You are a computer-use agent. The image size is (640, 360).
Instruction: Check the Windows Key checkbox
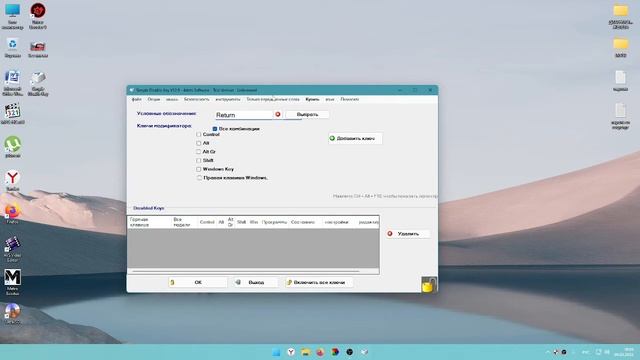199,169
